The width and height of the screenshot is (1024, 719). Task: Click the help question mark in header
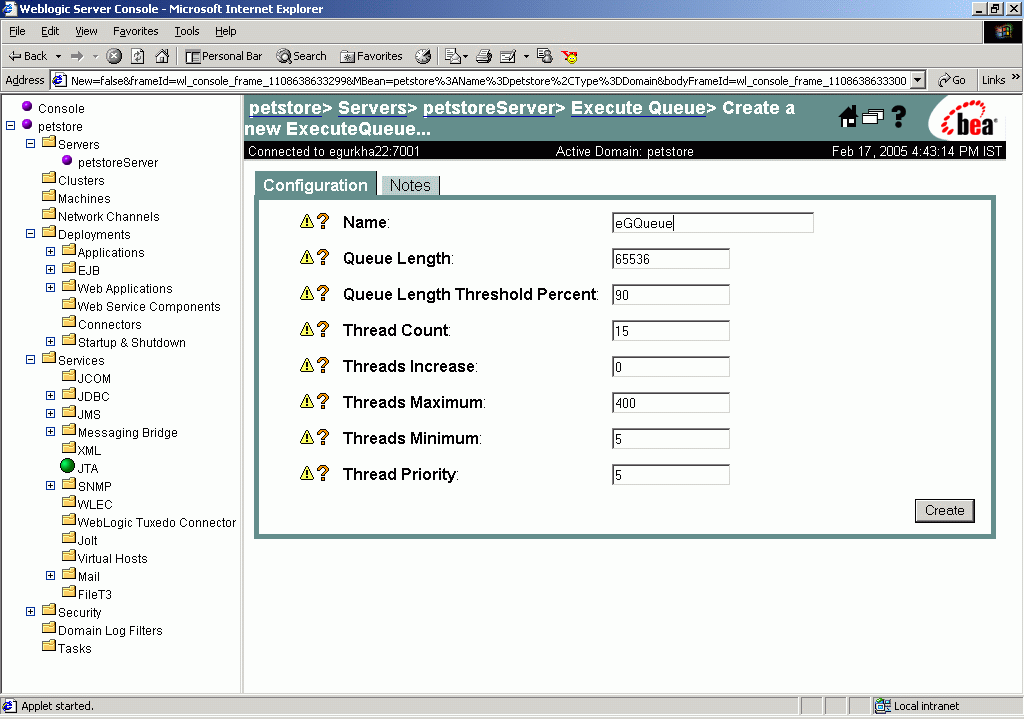pyautogui.click(x=899, y=117)
